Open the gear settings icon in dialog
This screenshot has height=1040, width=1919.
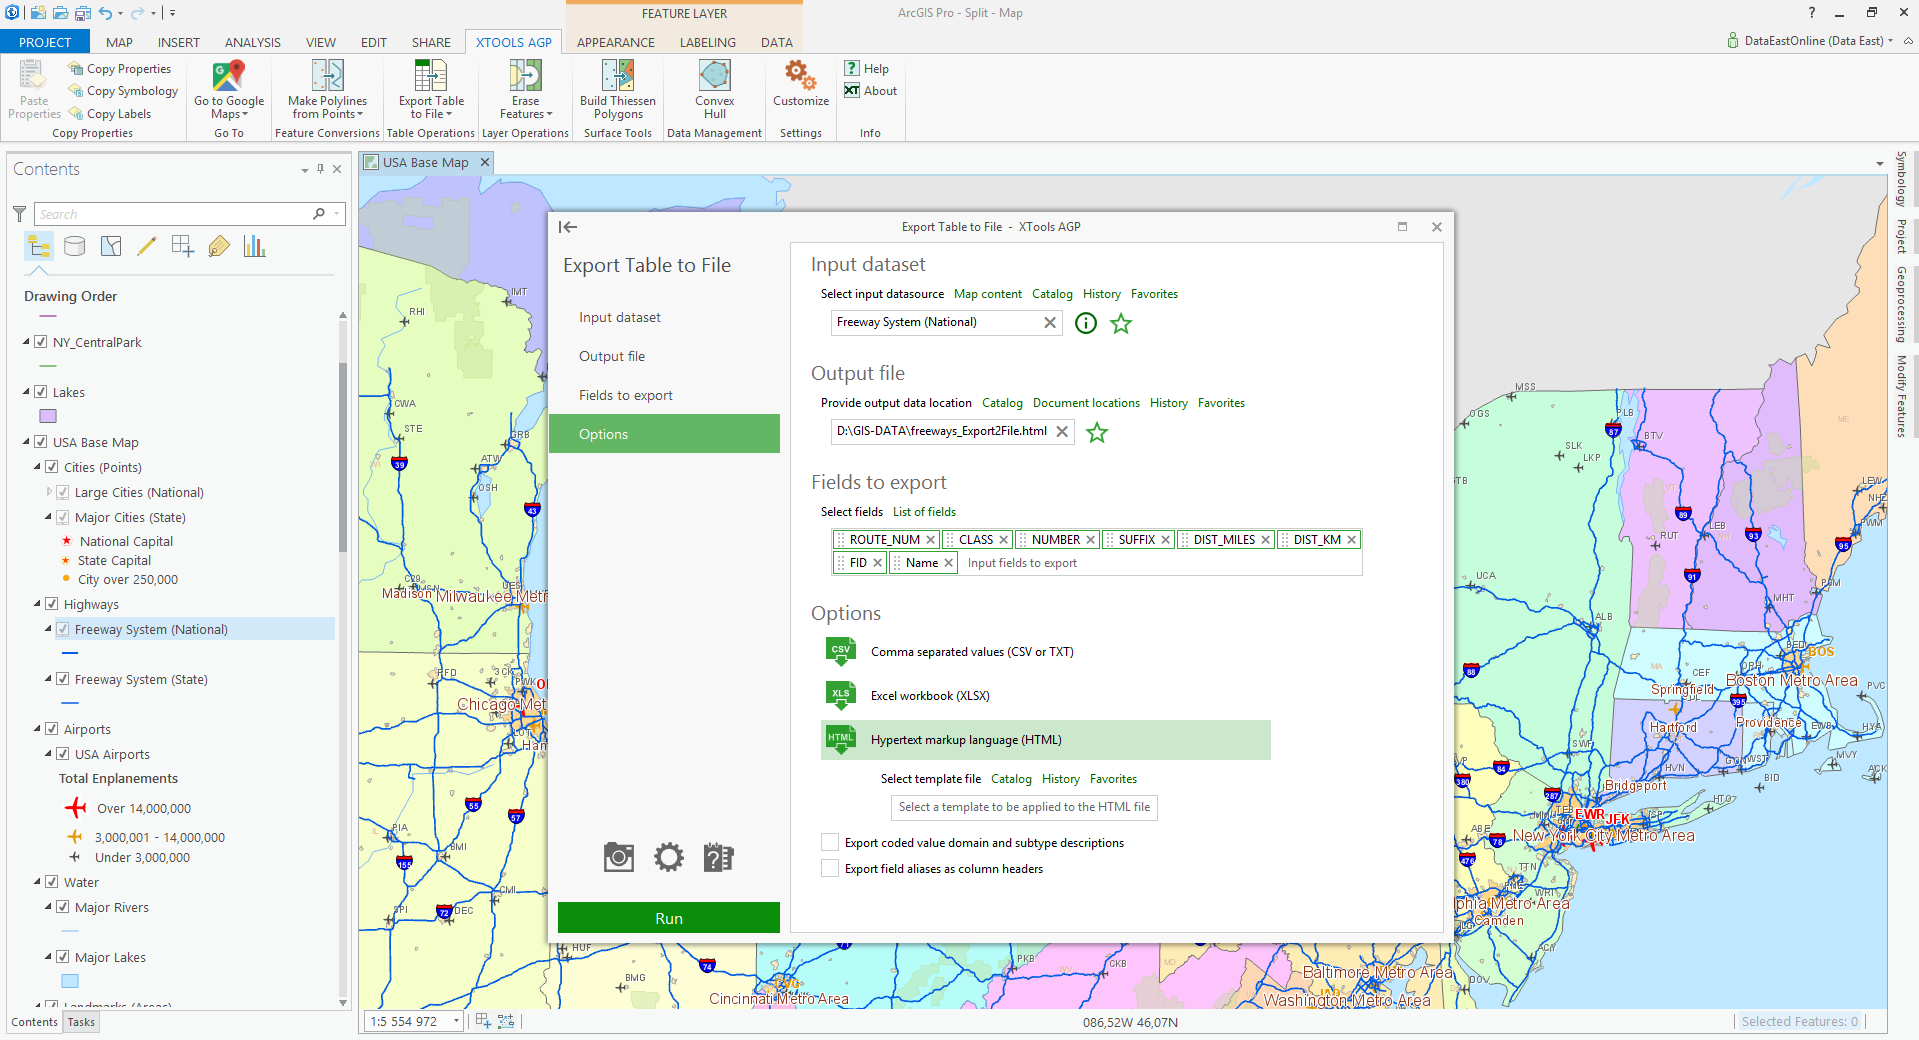(x=669, y=857)
